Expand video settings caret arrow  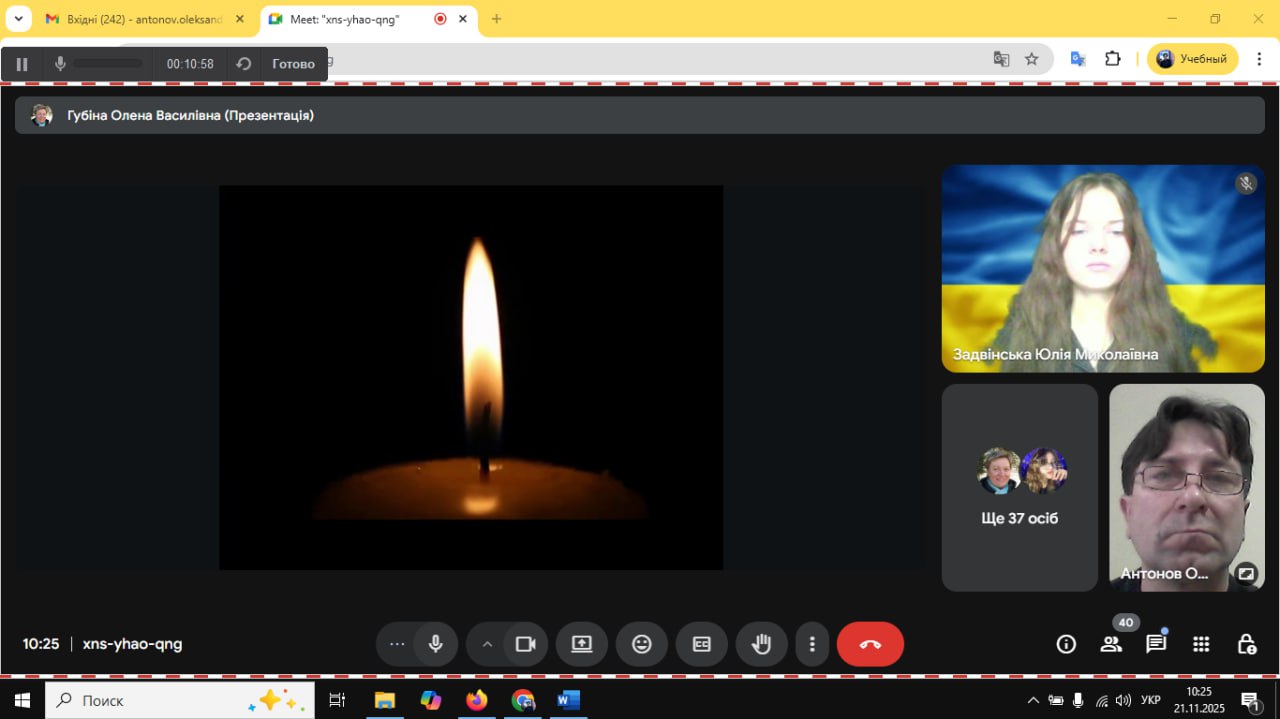coord(487,644)
